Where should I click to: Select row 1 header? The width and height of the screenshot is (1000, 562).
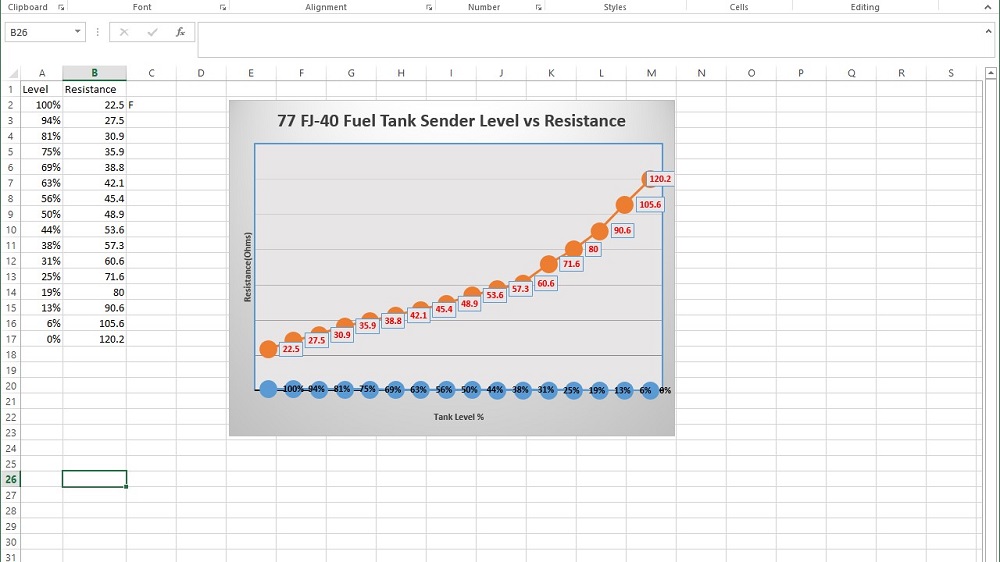[10, 89]
